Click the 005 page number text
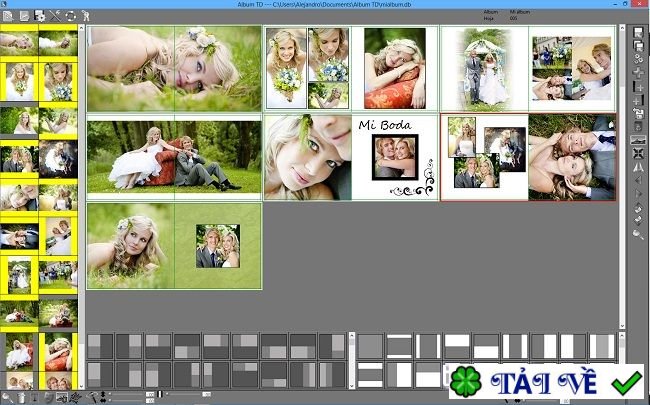Screen dimensions: 650x405 point(514,18)
